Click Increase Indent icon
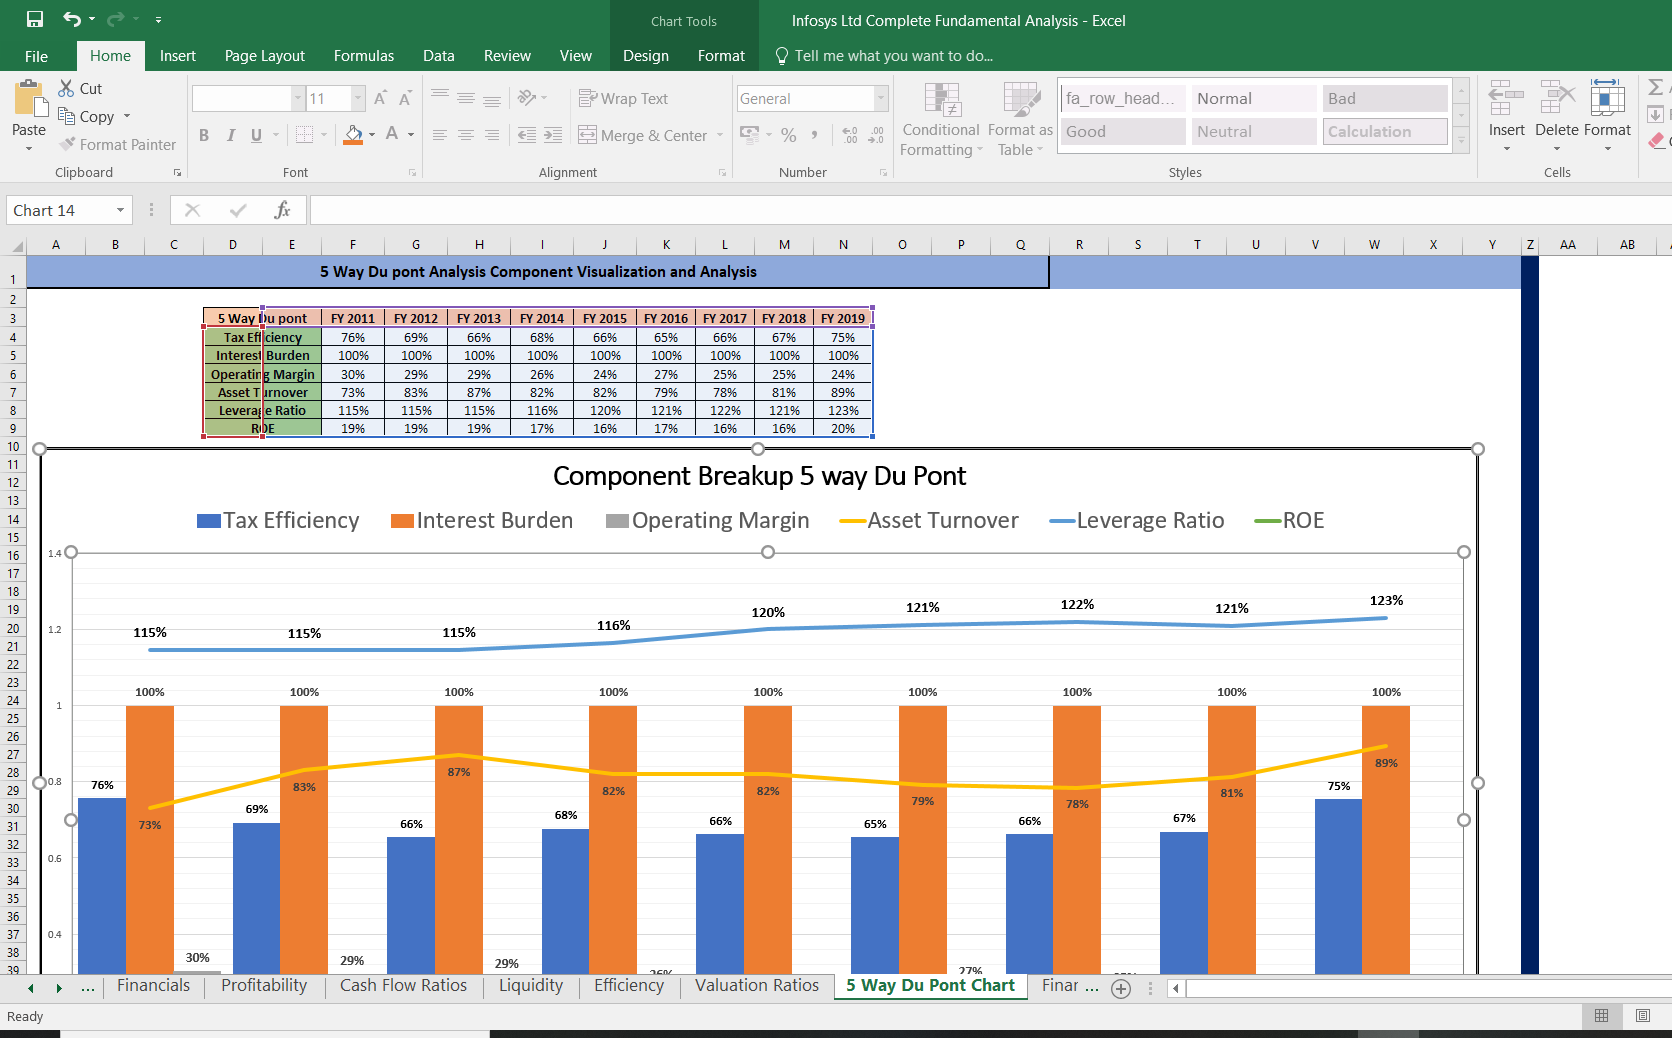This screenshot has width=1672, height=1038. click(553, 135)
